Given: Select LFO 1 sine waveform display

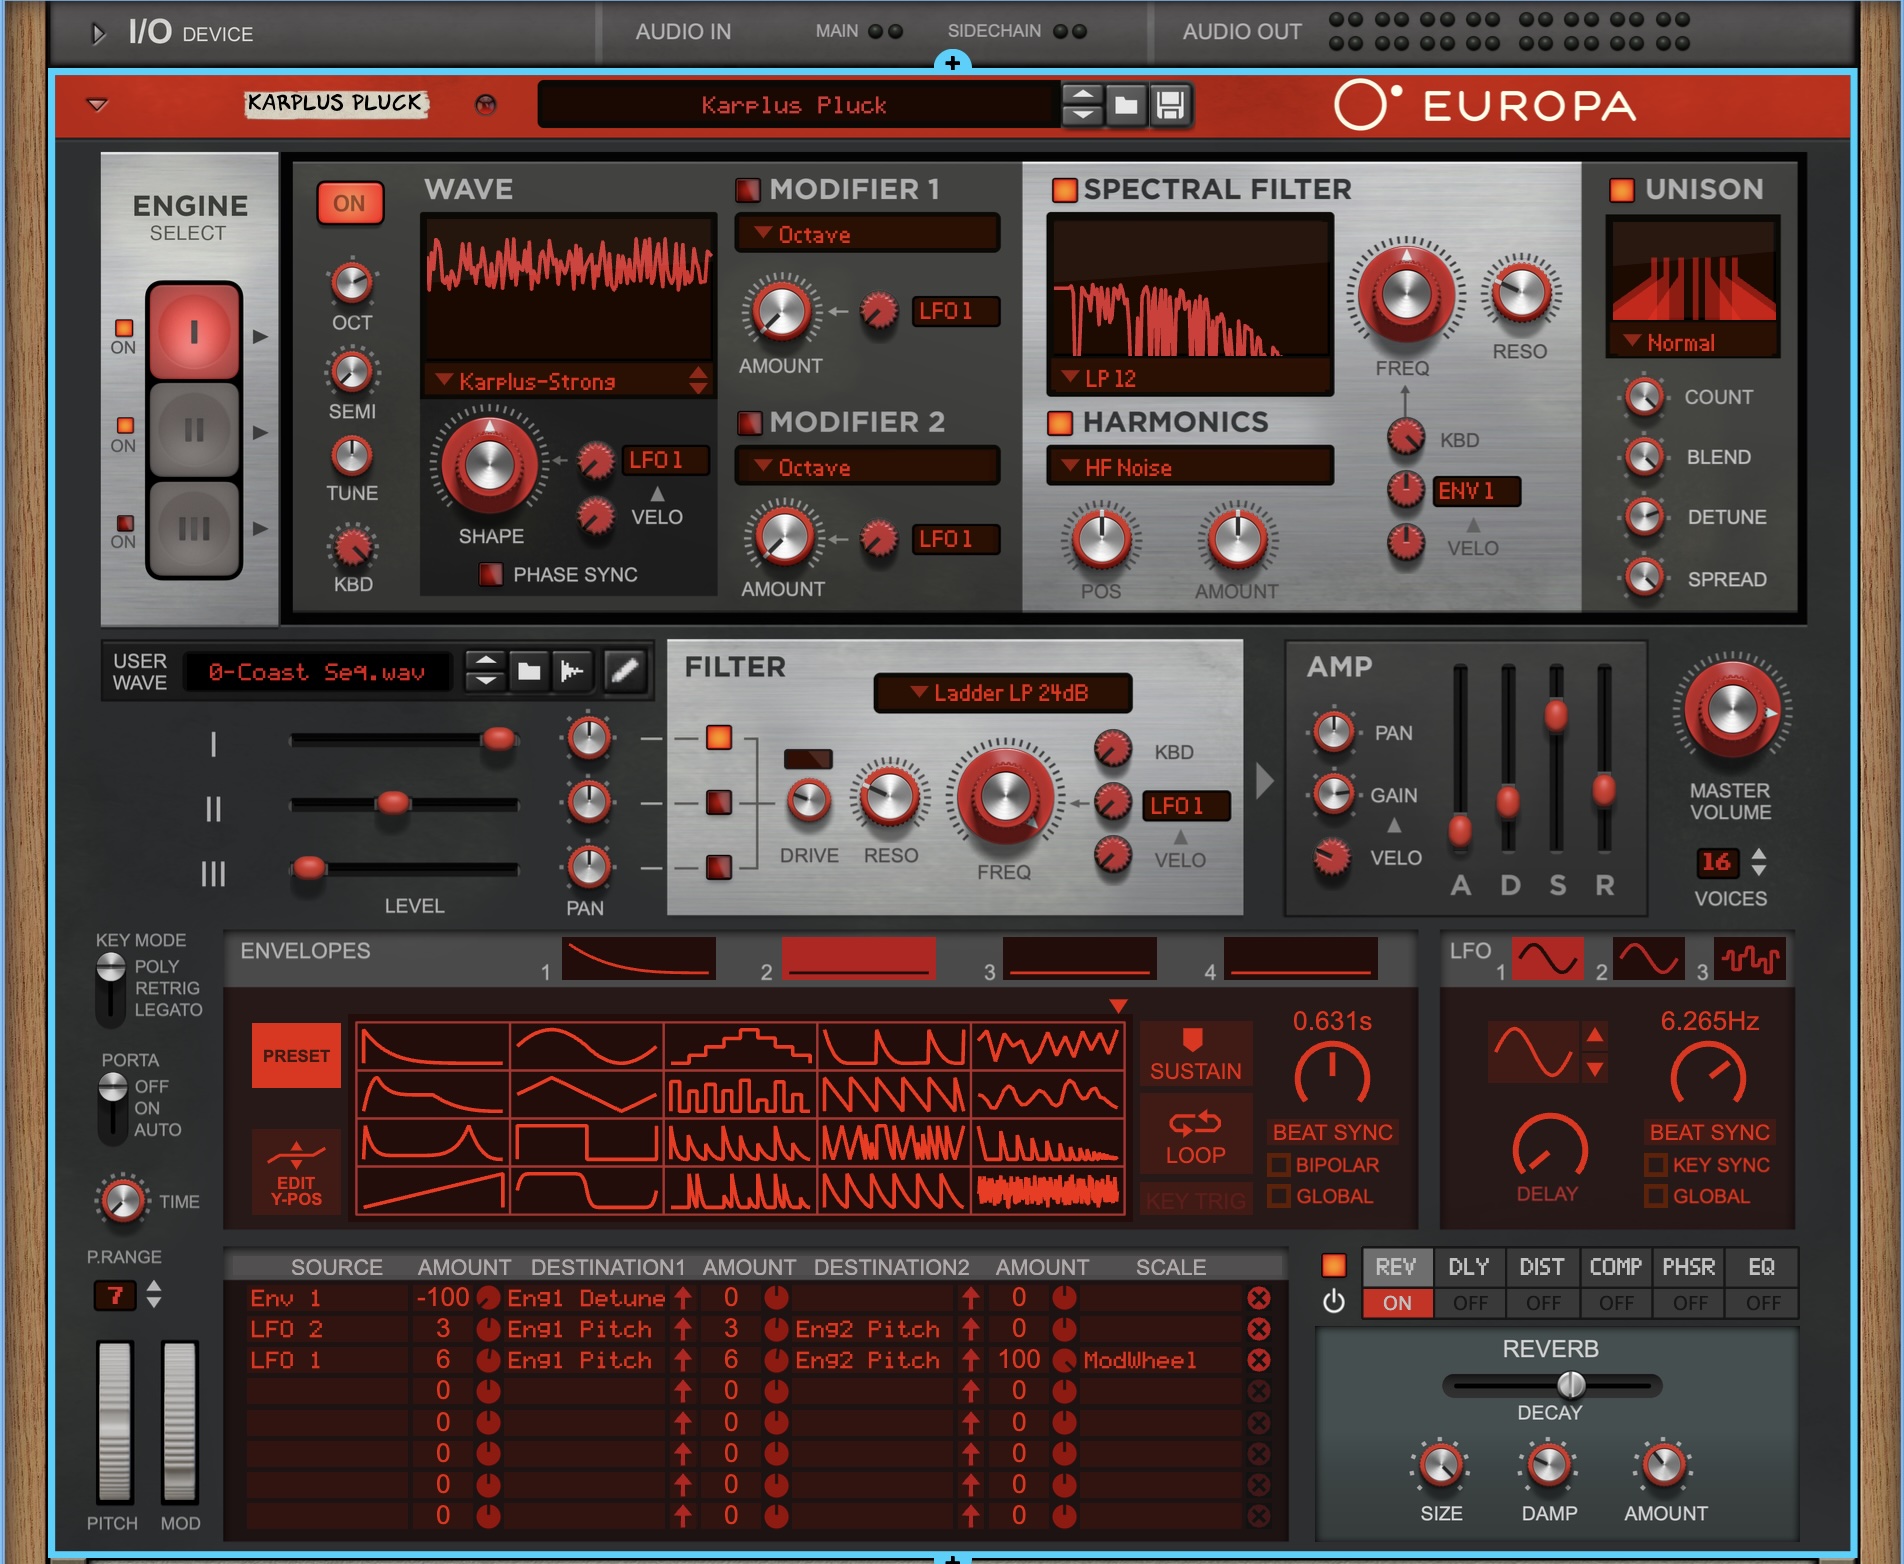Looking at the screenshot, I should pos(1547,959).
